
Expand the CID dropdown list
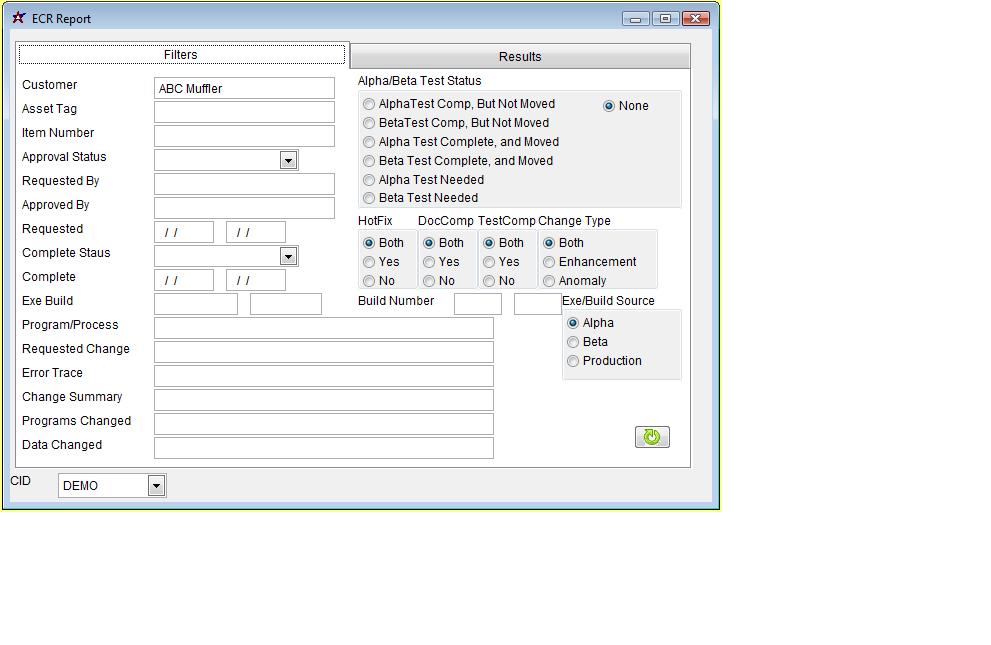[x=156, y=486]
